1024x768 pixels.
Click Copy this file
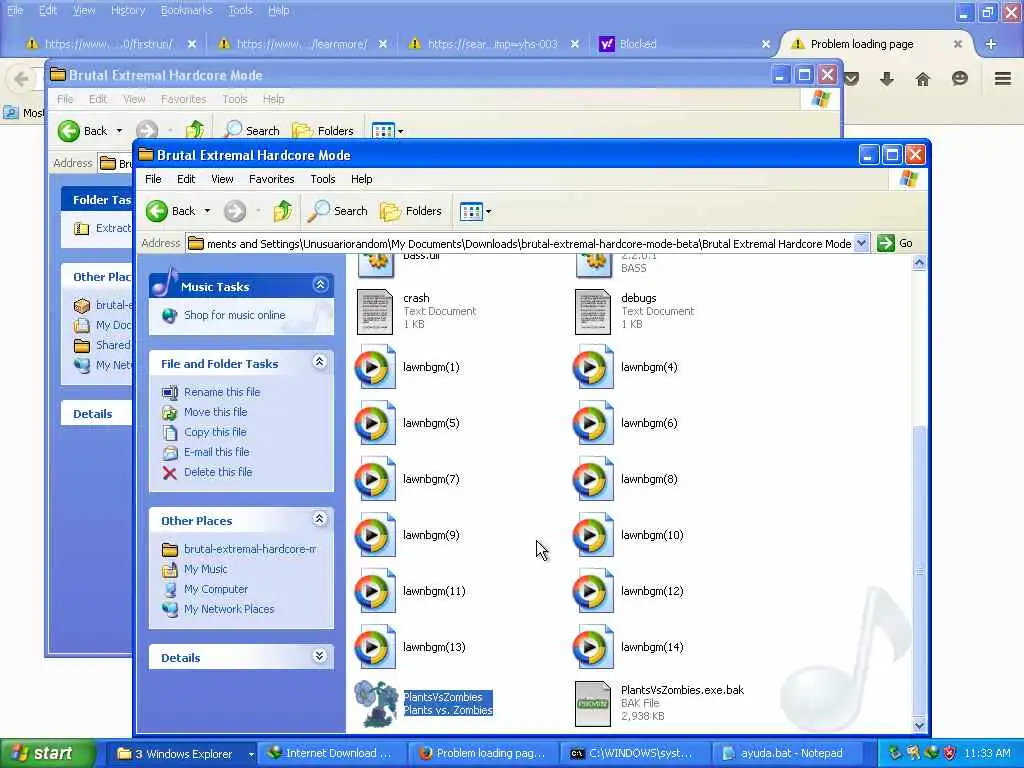click(215, 432)
